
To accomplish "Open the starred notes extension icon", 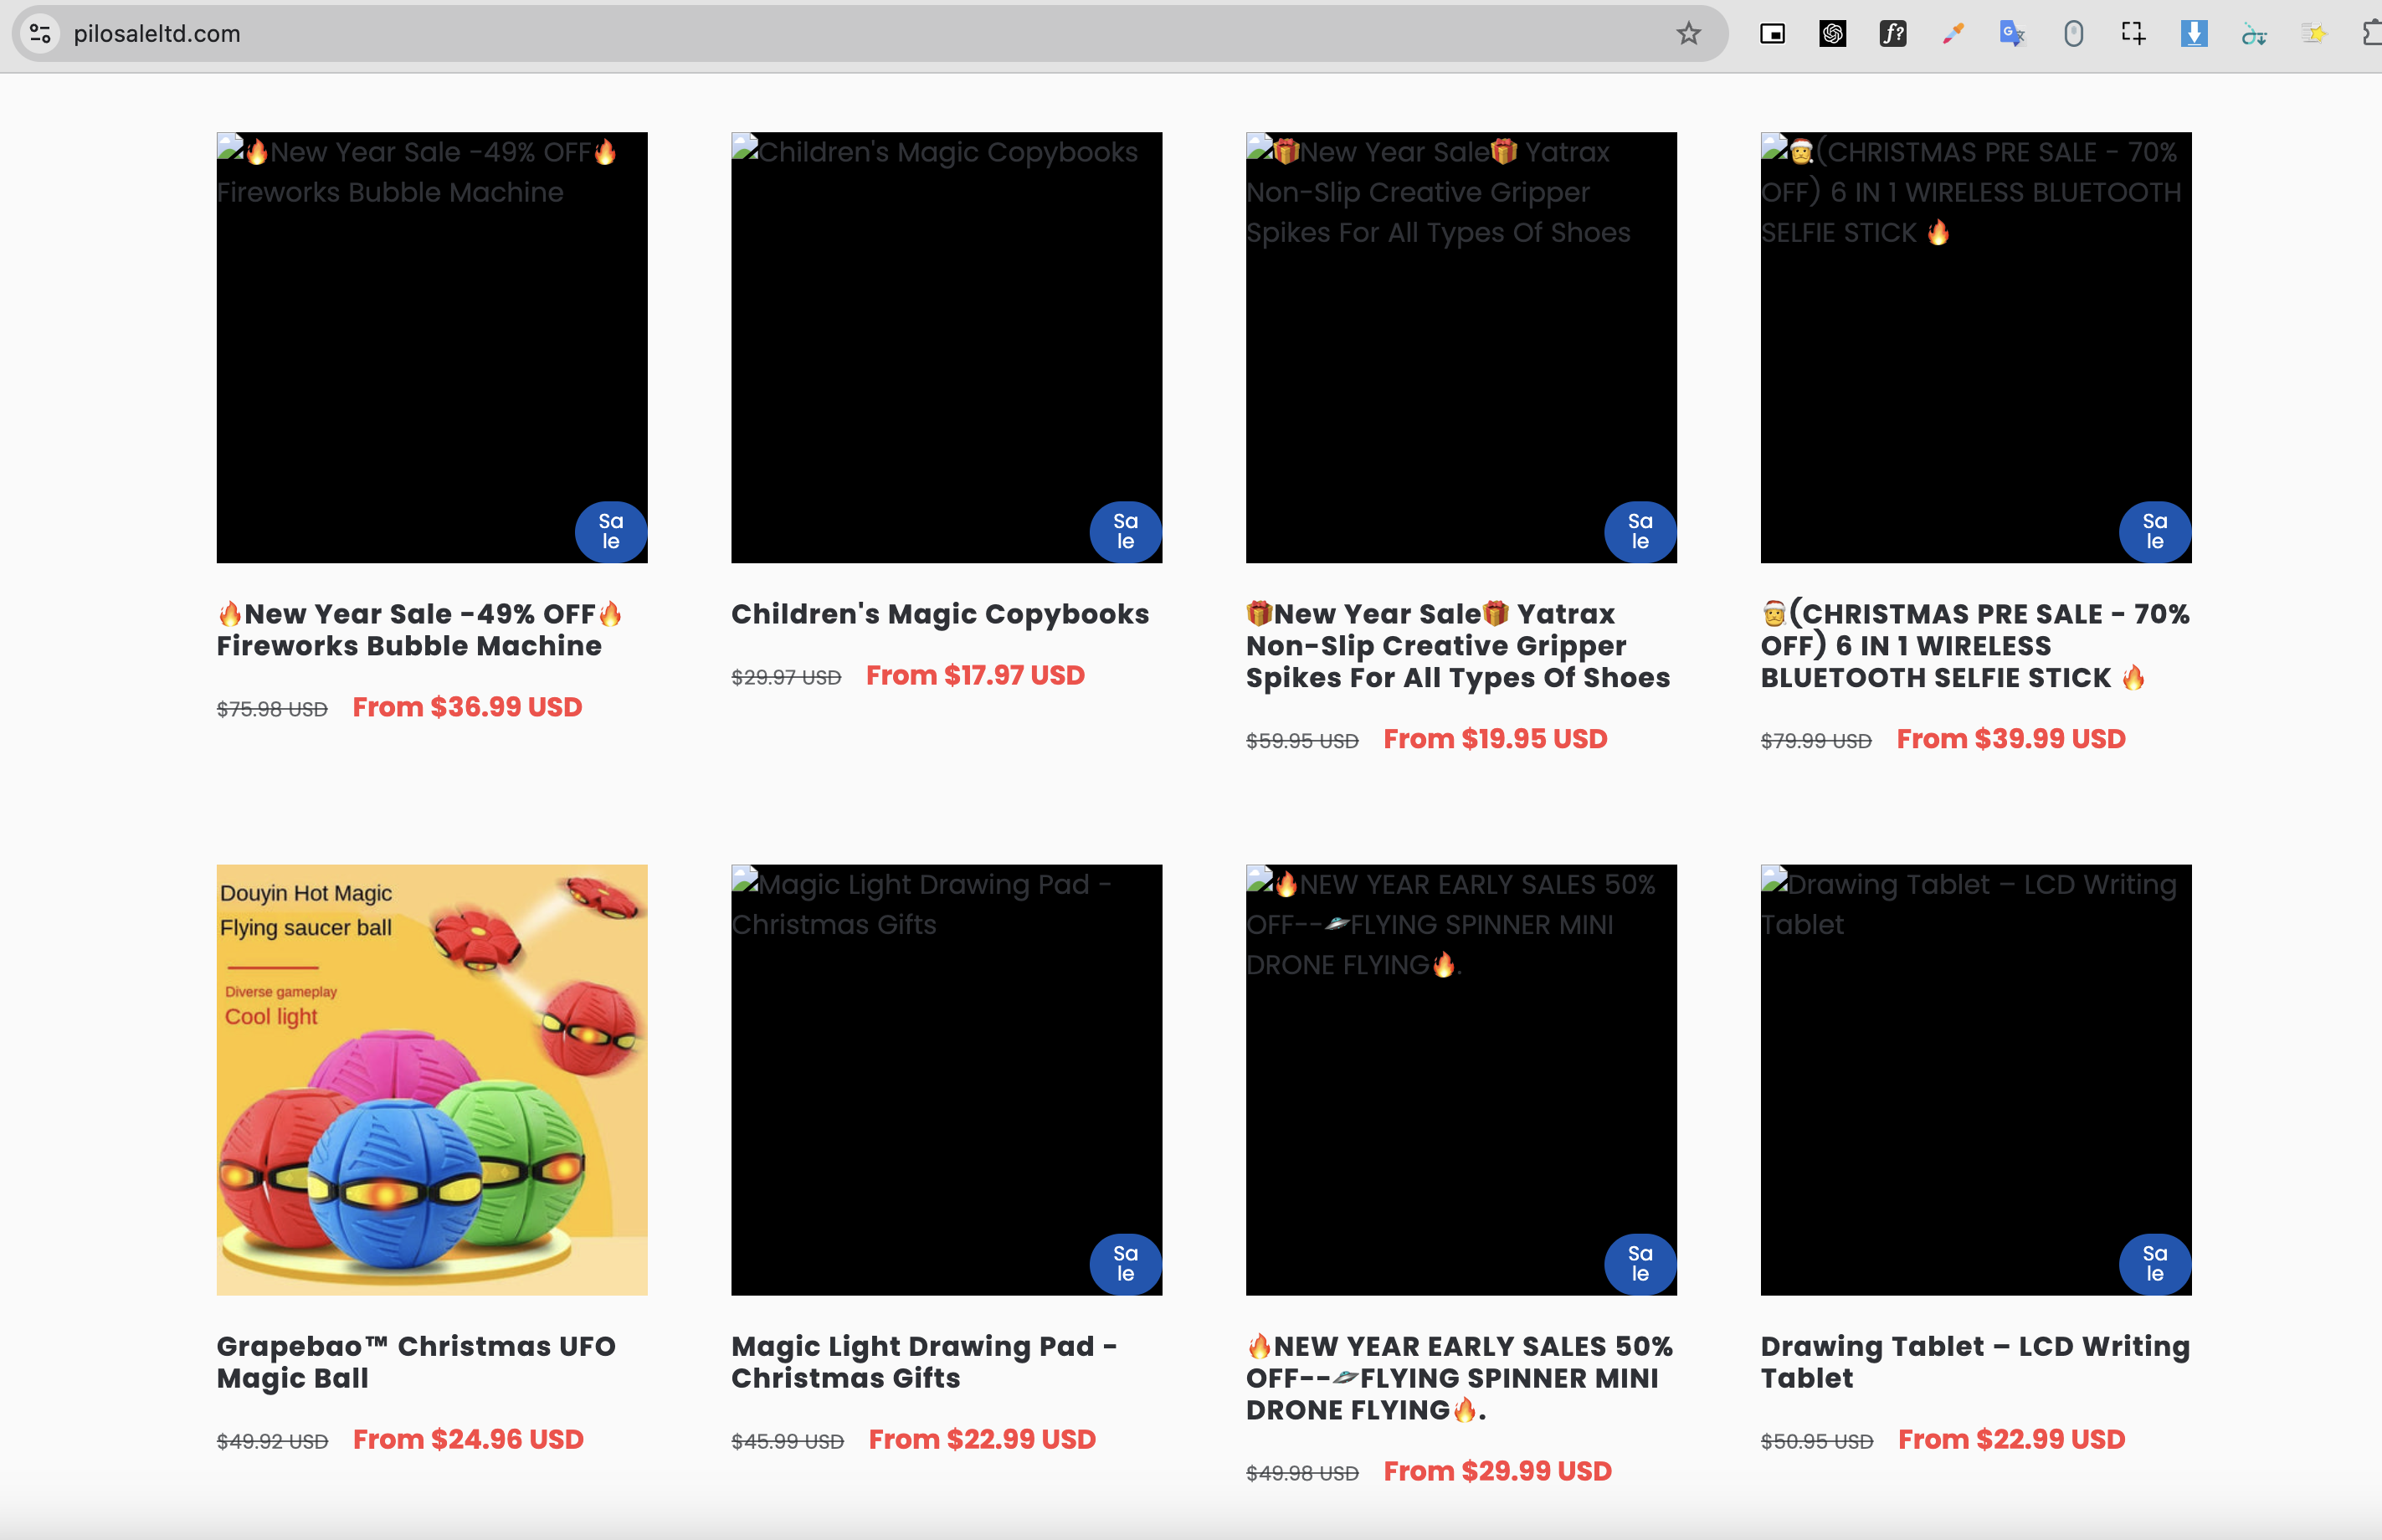I will click(2313, 34).
